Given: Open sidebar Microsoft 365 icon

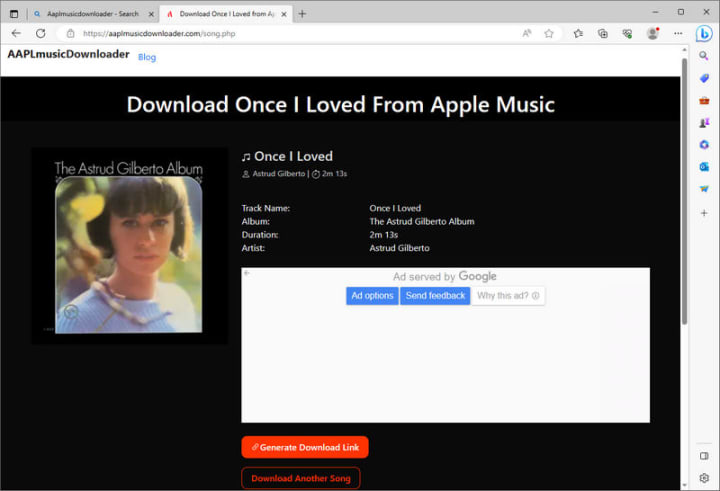Looking at the screenshot, I should [x=704, y=145].
